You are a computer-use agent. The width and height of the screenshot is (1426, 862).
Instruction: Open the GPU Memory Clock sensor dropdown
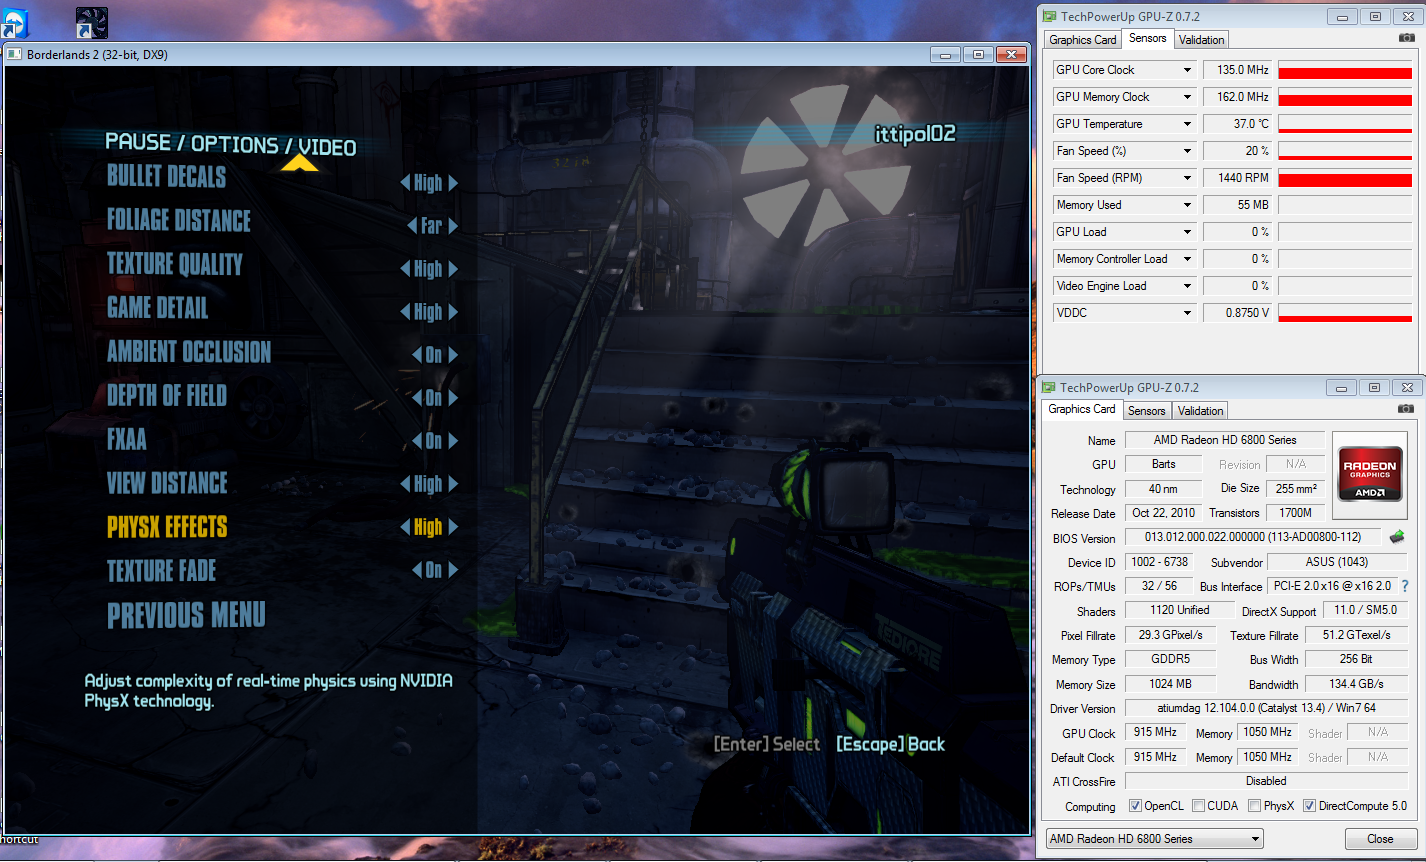pos(1187,97)
